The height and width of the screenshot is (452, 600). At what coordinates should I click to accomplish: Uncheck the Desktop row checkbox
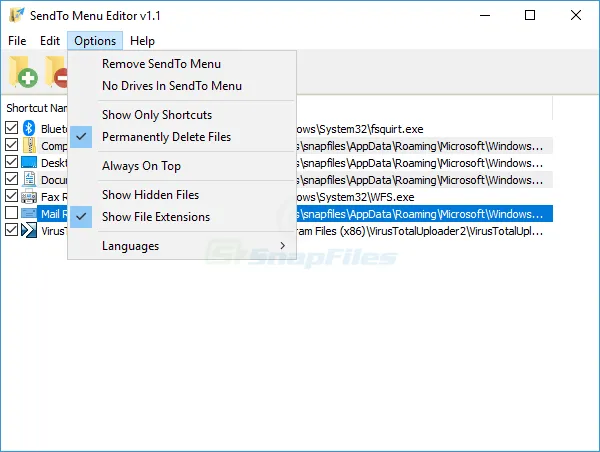[11, 162]
